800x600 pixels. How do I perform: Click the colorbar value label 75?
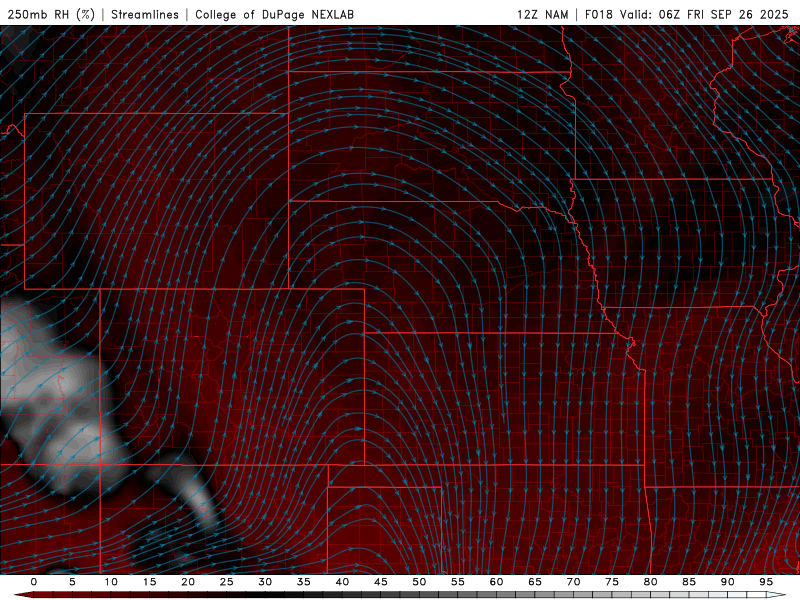pyautogui.click(x=612, y=582)
